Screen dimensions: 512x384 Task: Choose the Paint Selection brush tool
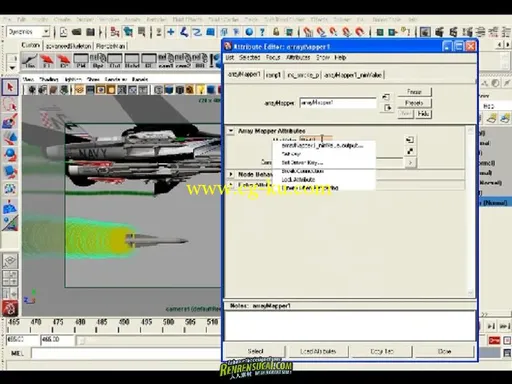(10, 121)
